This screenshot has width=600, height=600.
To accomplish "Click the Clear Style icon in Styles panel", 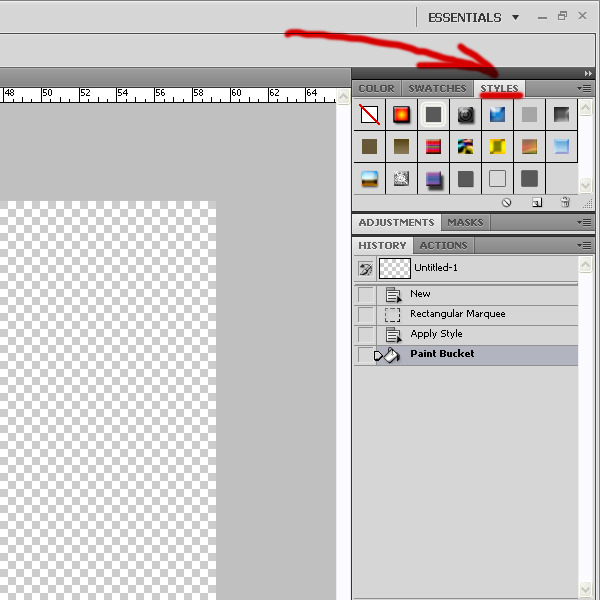I will point(506,202).
